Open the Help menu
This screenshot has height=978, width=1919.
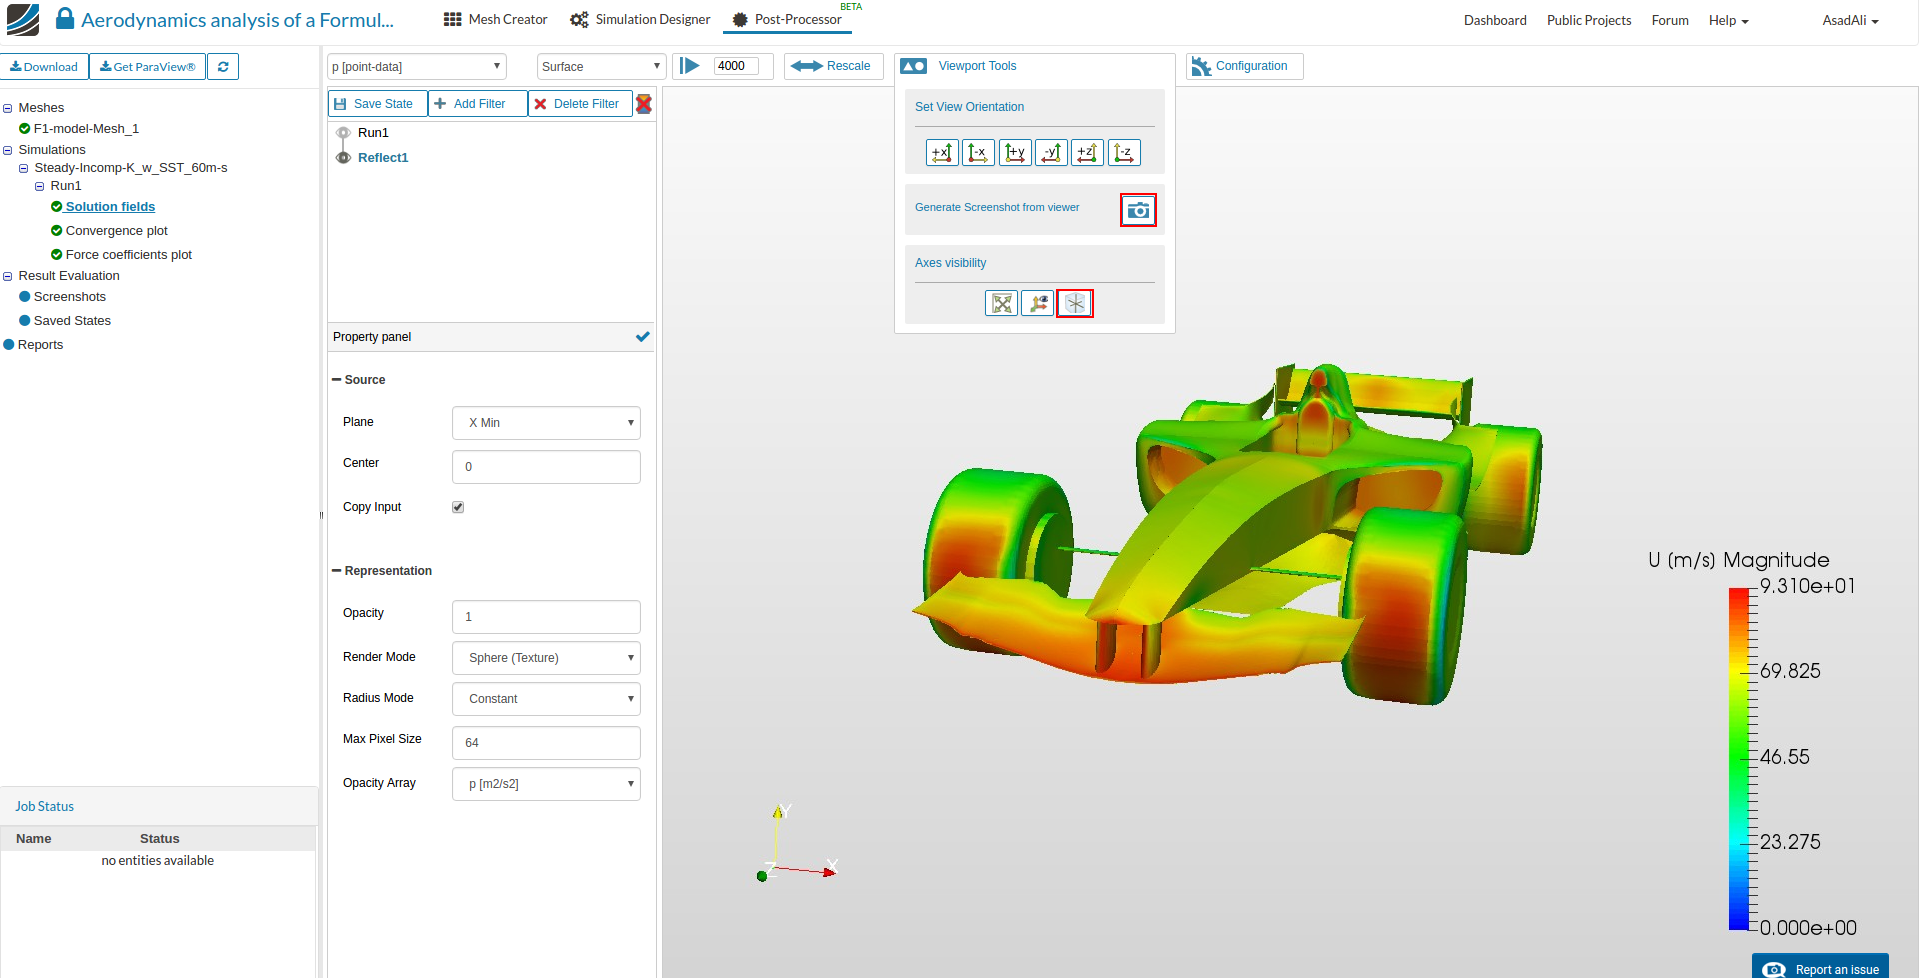(x=1728, y=20)
